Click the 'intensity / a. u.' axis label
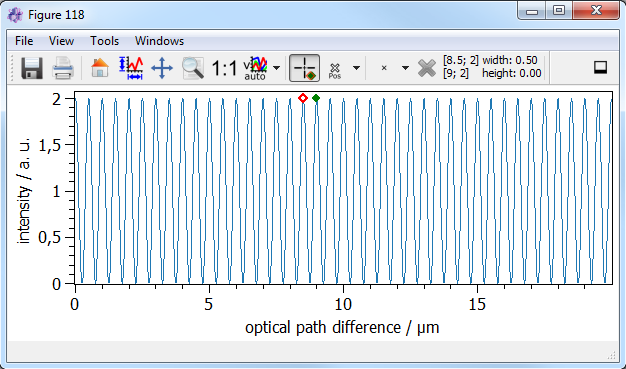This screenshot has width=626, height=369. click(24, 190)
